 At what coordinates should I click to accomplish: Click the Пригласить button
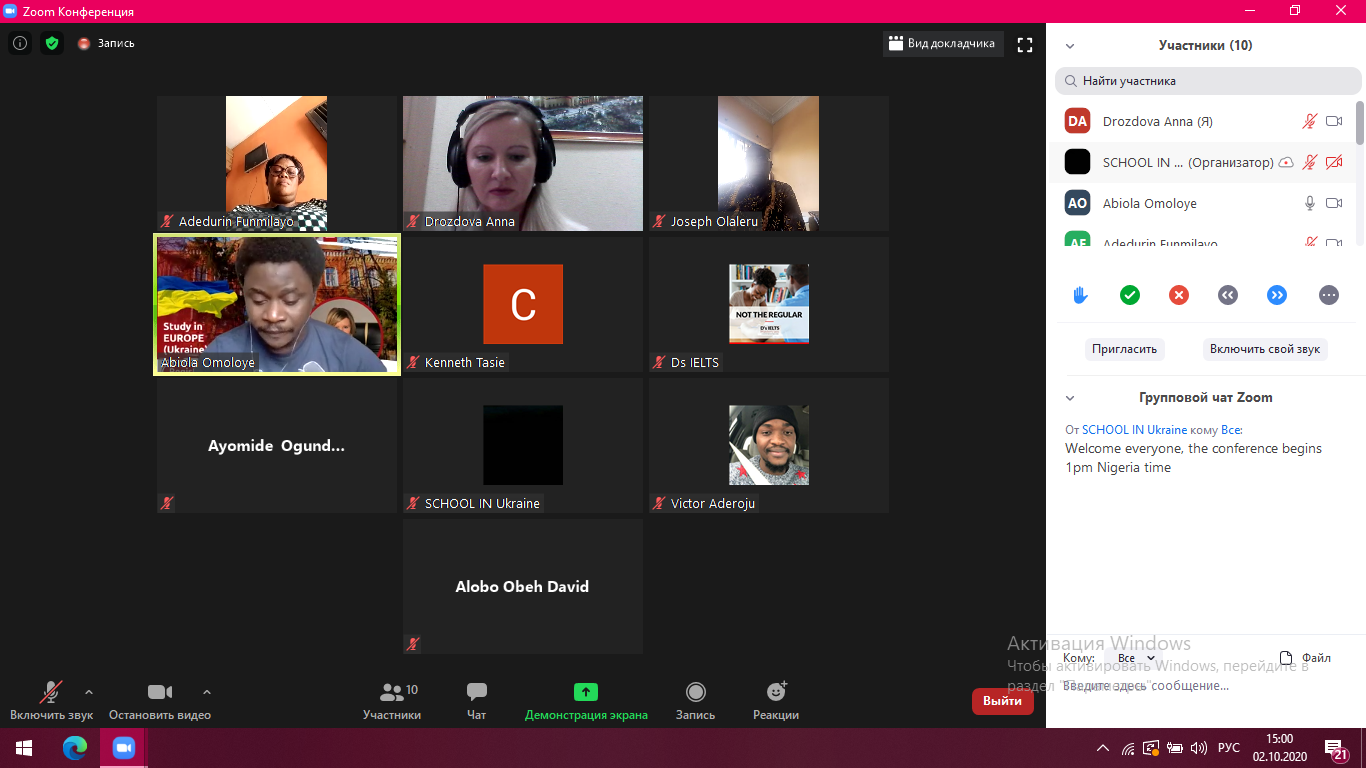pyautogui.click(x=1124, y=349)
